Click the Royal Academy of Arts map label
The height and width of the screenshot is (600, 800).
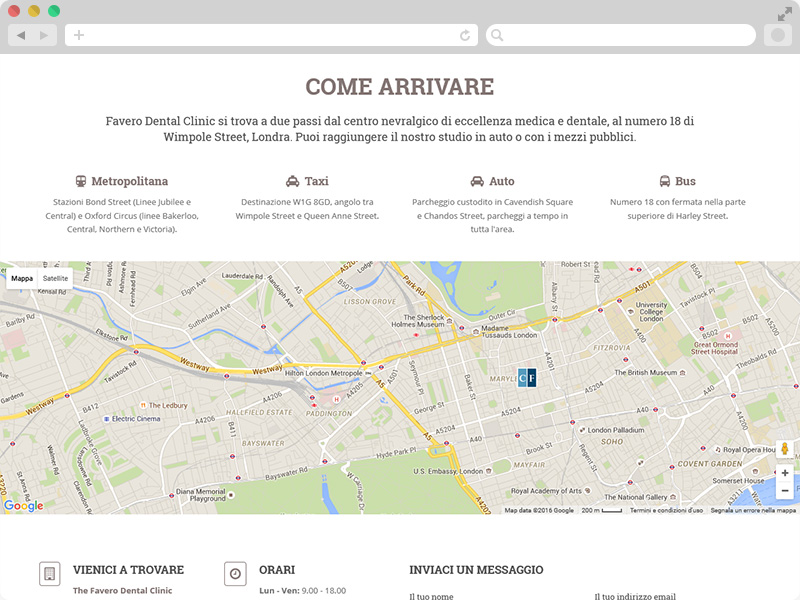[546, 491]
